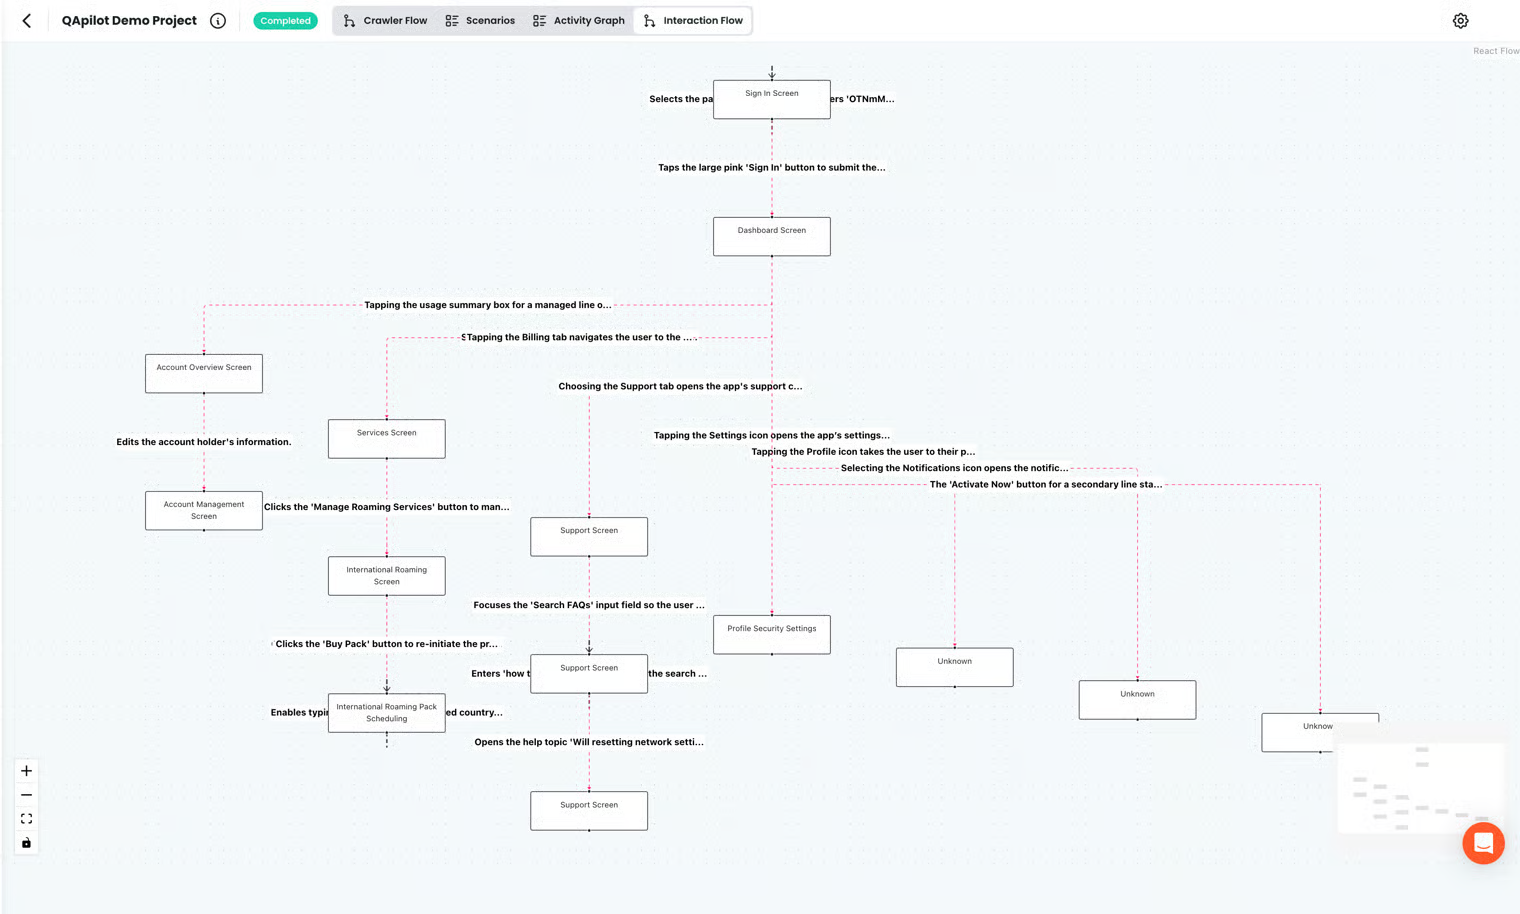Select the Profile Security Settings node
1520x914 pixels.
[x=771, y=635]
